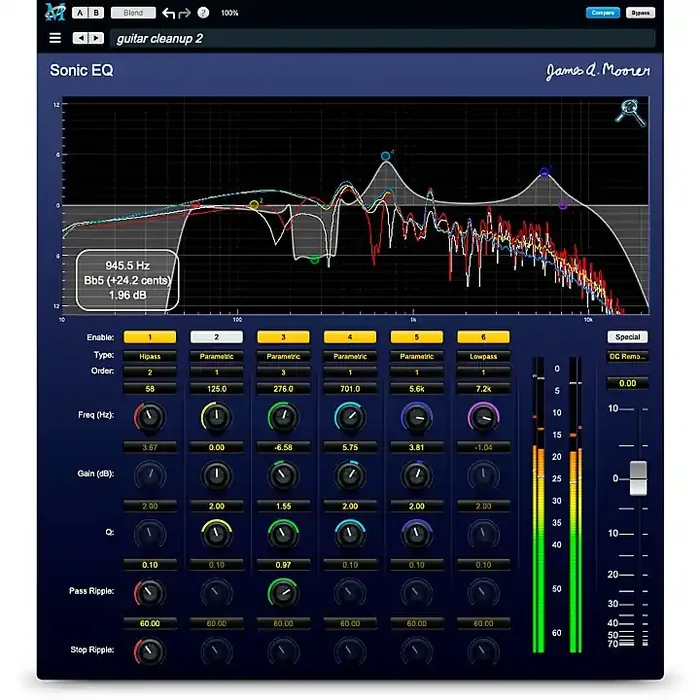Viewport: 700px width, 700px height.
Task: Click the Compare button
Action: pyautogui.click(x=603, y=13)
